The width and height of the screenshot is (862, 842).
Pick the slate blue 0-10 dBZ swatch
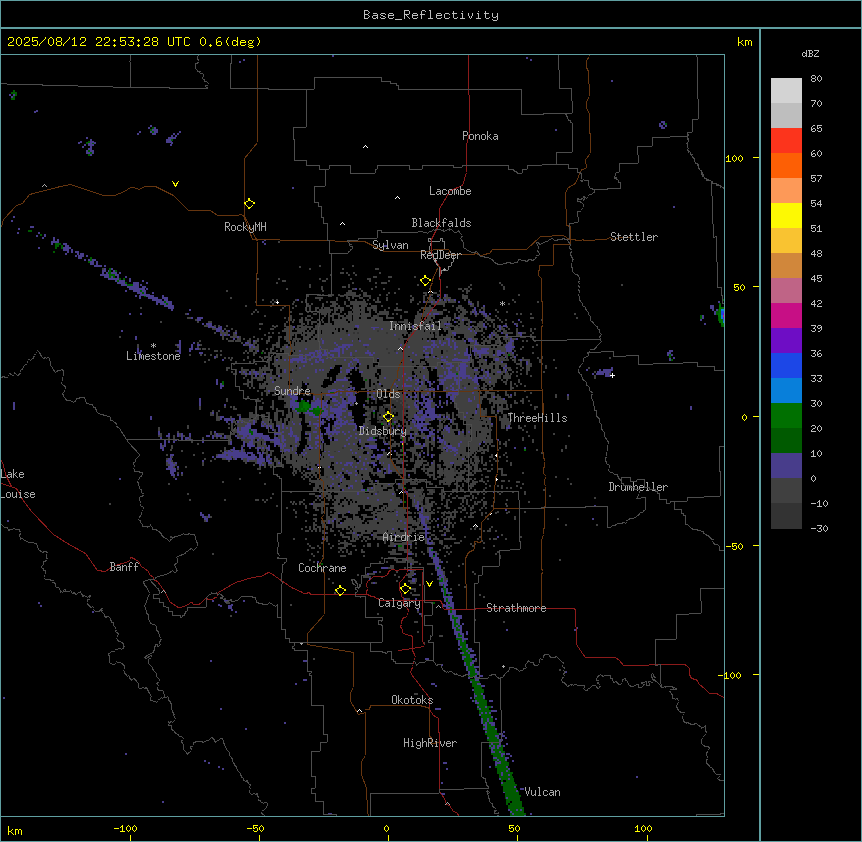point(786,466)
